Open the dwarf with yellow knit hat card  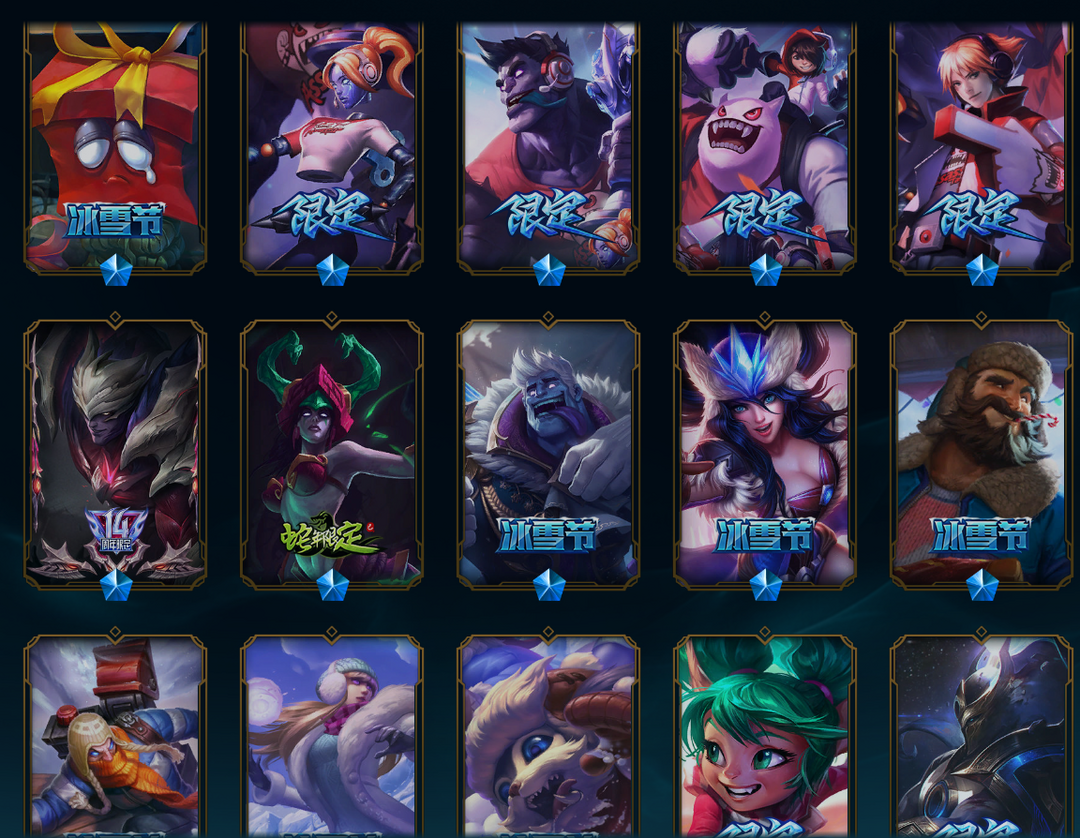click(115, 735)
